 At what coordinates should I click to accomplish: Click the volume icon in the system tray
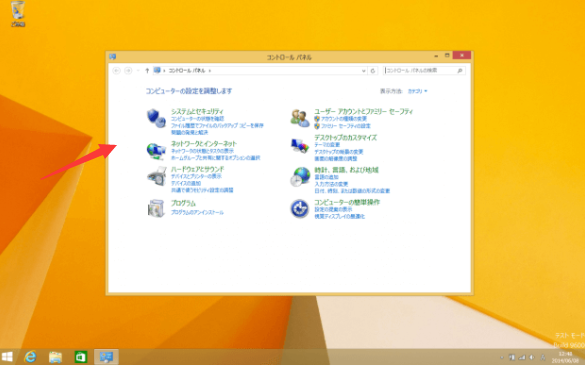tap(532, 357)
